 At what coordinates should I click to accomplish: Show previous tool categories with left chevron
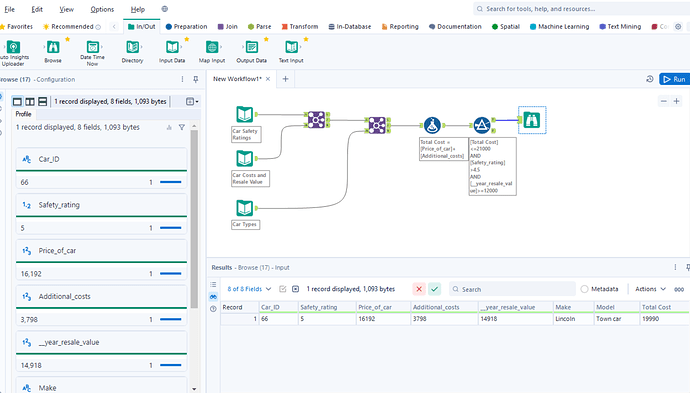click(114, 26)
